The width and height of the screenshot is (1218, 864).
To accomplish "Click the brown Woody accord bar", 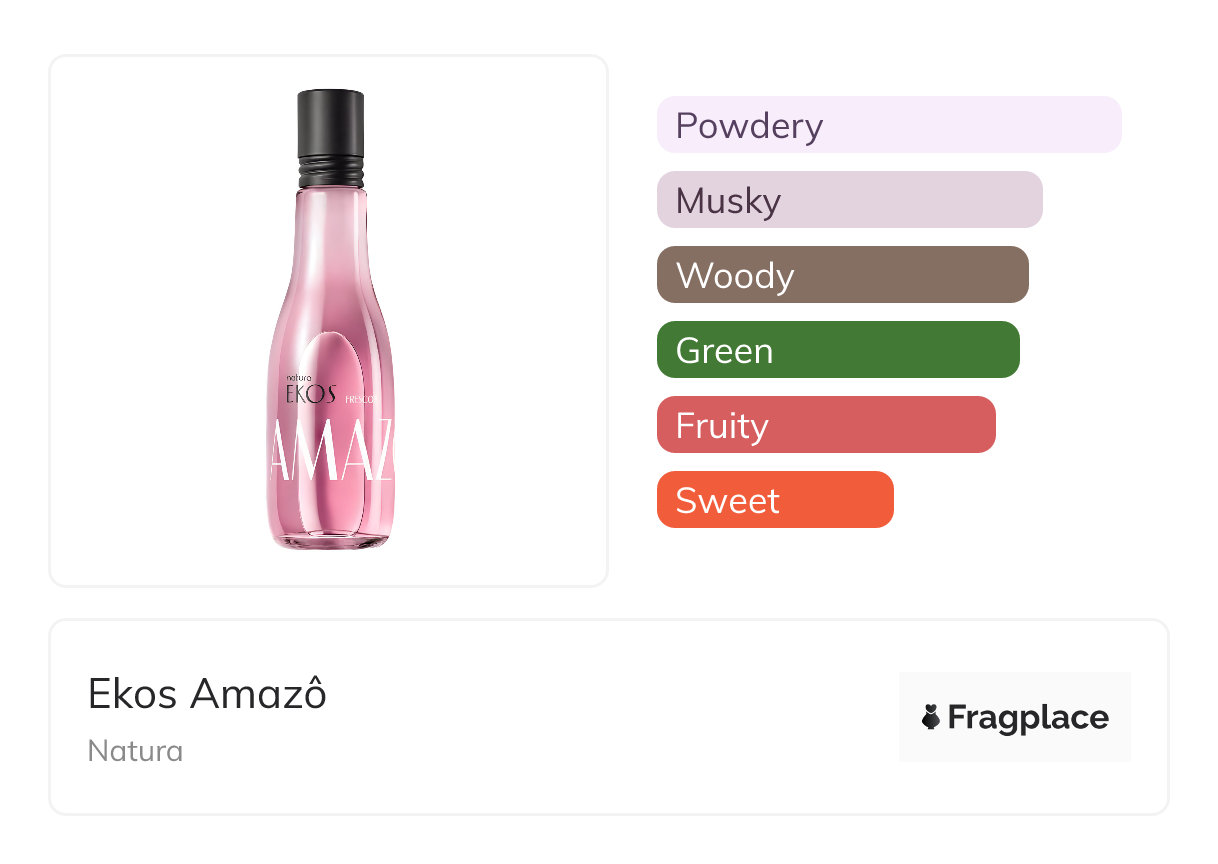I will coord(842,275).
